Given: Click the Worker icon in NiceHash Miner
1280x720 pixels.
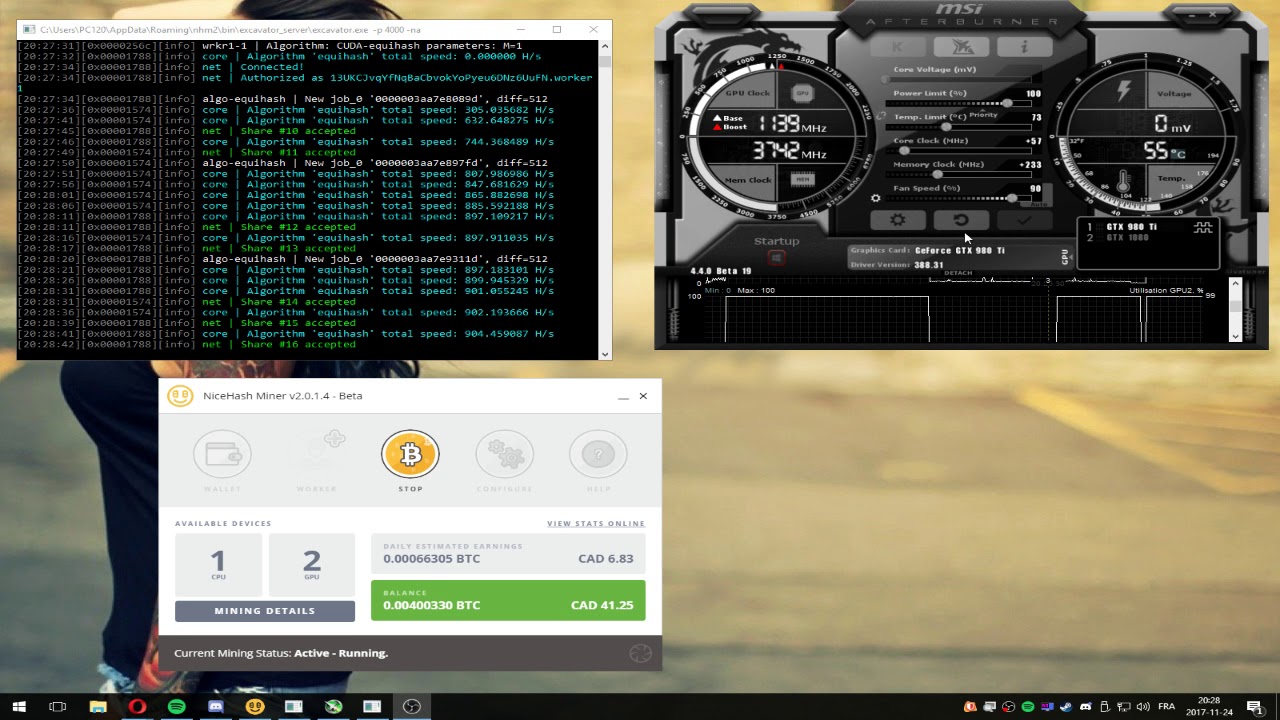Looking at the screenshot, I should [x=316, y=455].
